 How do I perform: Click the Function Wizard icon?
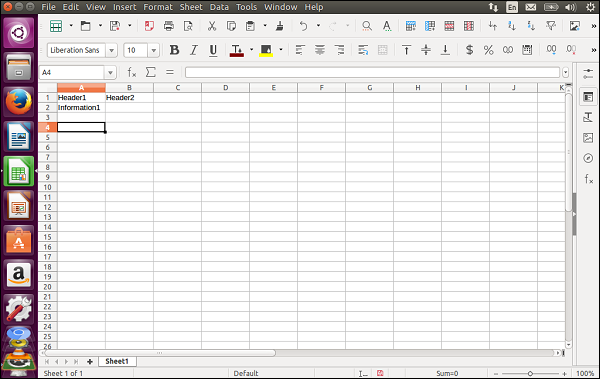pyautogui.click(x=132, y=72)
